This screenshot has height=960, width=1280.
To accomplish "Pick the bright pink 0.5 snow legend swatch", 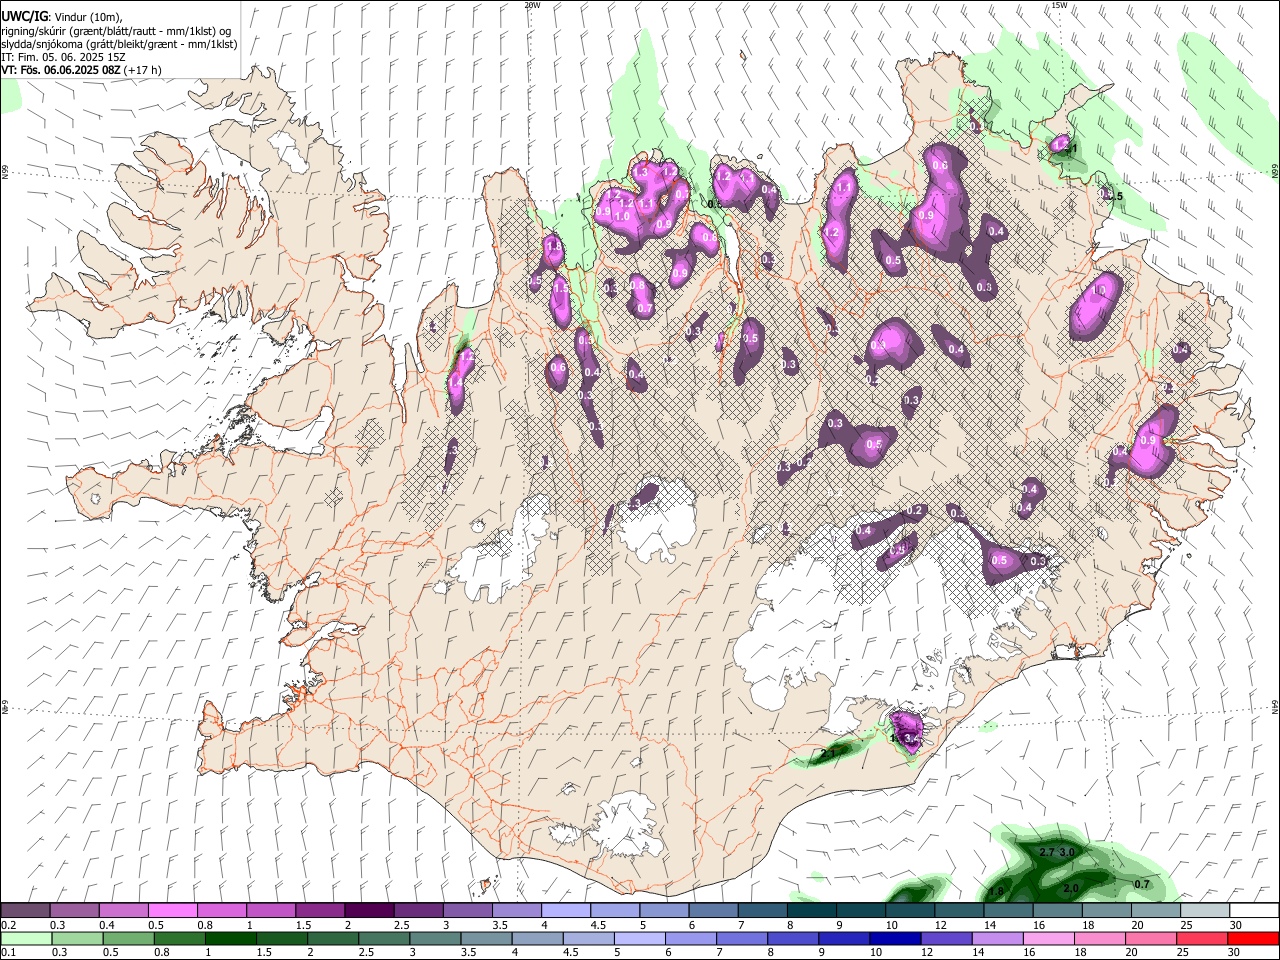I will [x=172, y=910].
